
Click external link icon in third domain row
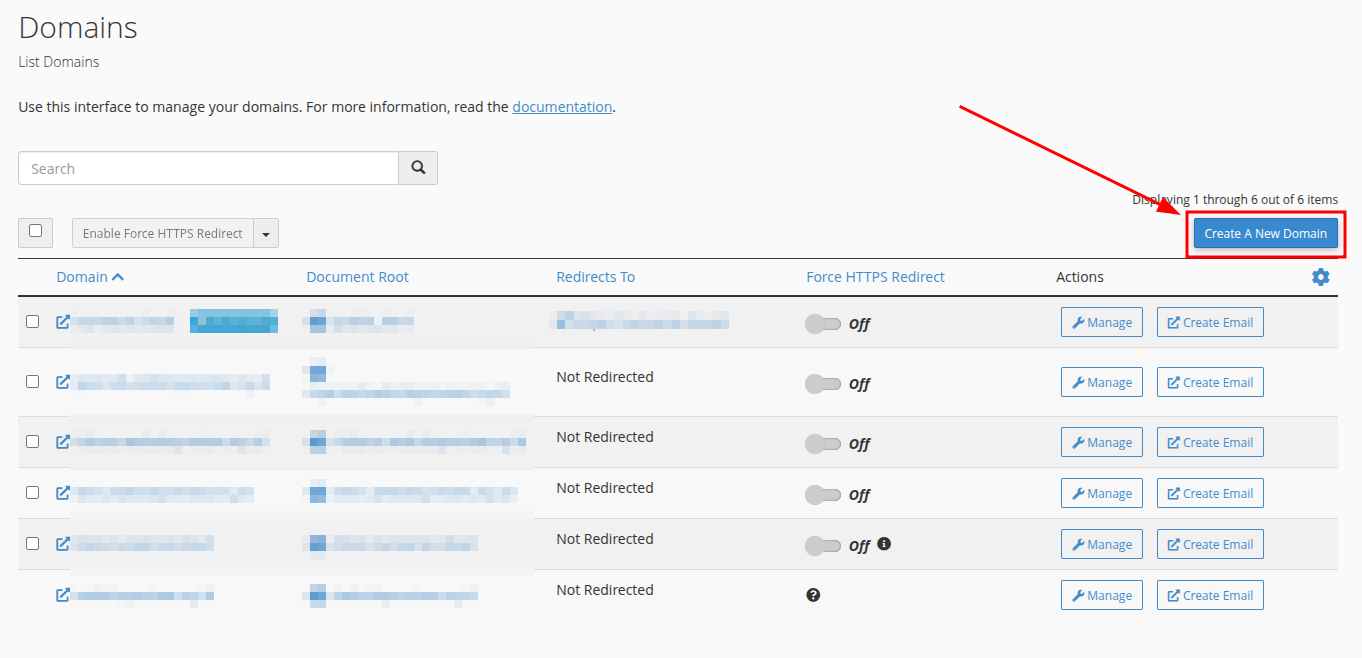(x=63, y=441)
